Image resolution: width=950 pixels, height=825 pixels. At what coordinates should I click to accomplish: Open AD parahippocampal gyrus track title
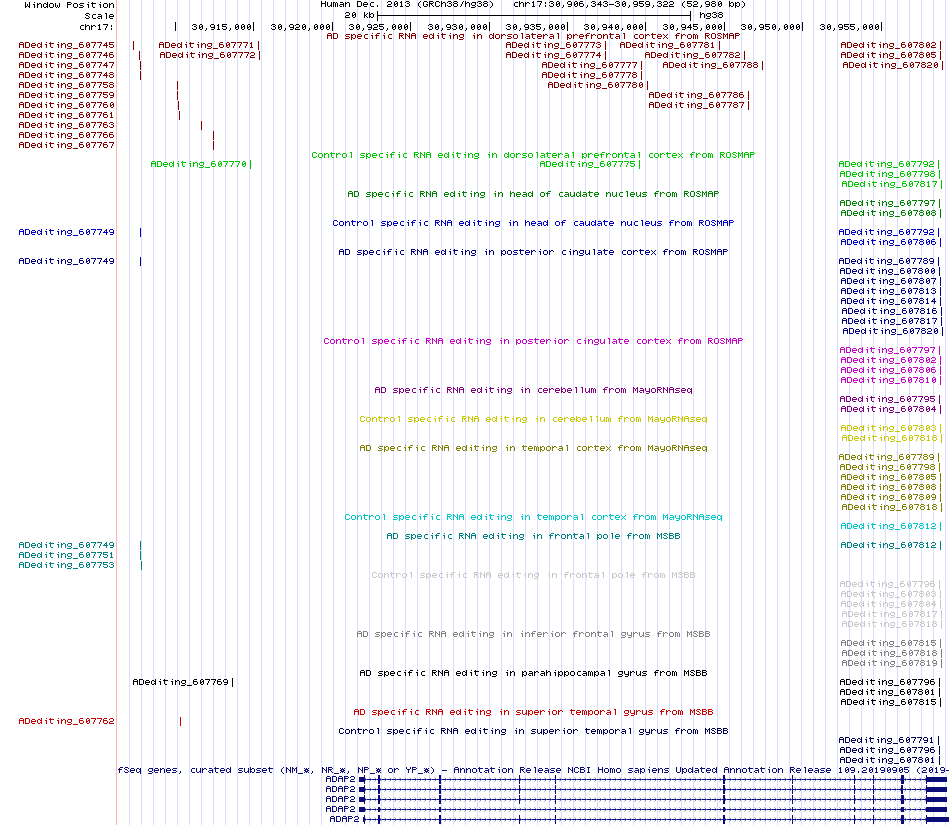pos(533,673)
